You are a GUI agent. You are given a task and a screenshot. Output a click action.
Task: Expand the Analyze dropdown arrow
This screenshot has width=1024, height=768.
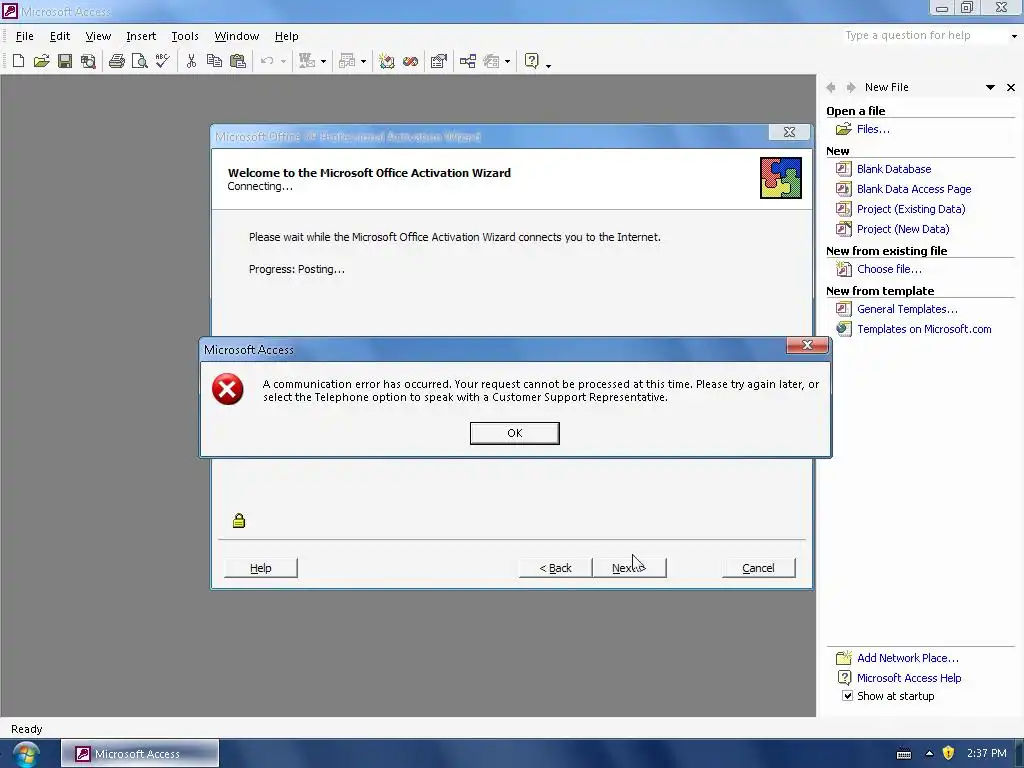pos(364,61)
